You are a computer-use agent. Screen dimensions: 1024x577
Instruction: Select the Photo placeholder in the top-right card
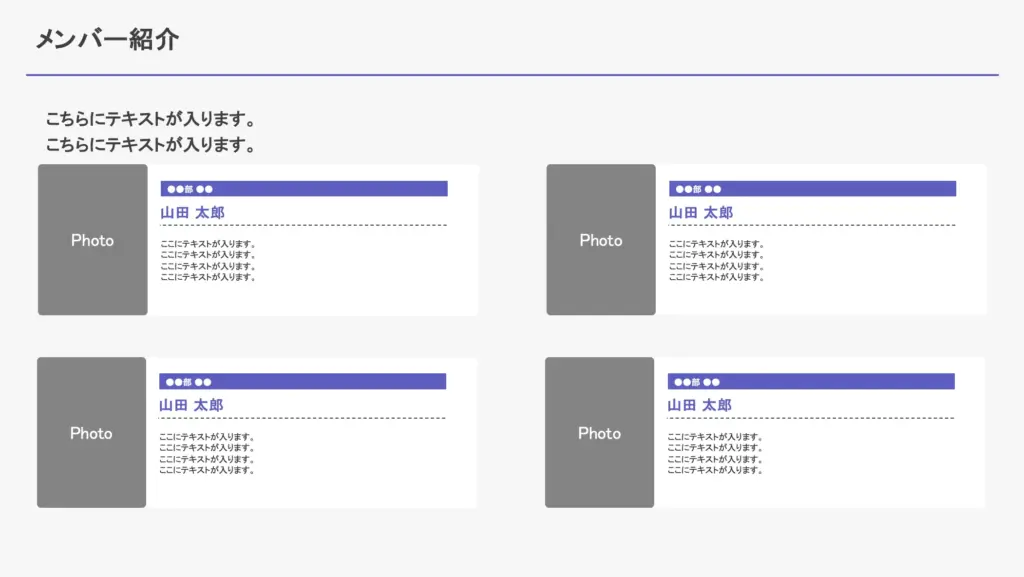[601, 240]
